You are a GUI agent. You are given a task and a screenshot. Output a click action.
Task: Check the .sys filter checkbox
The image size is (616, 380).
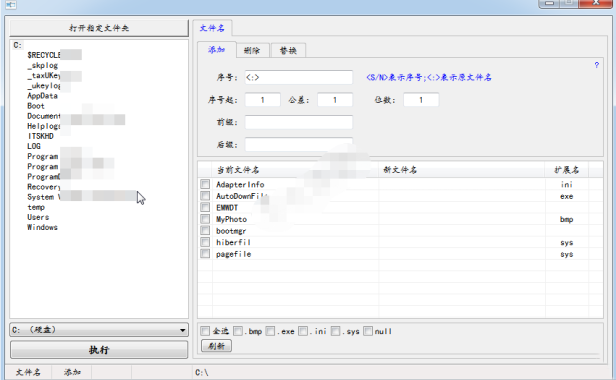[x=335, y=331]
